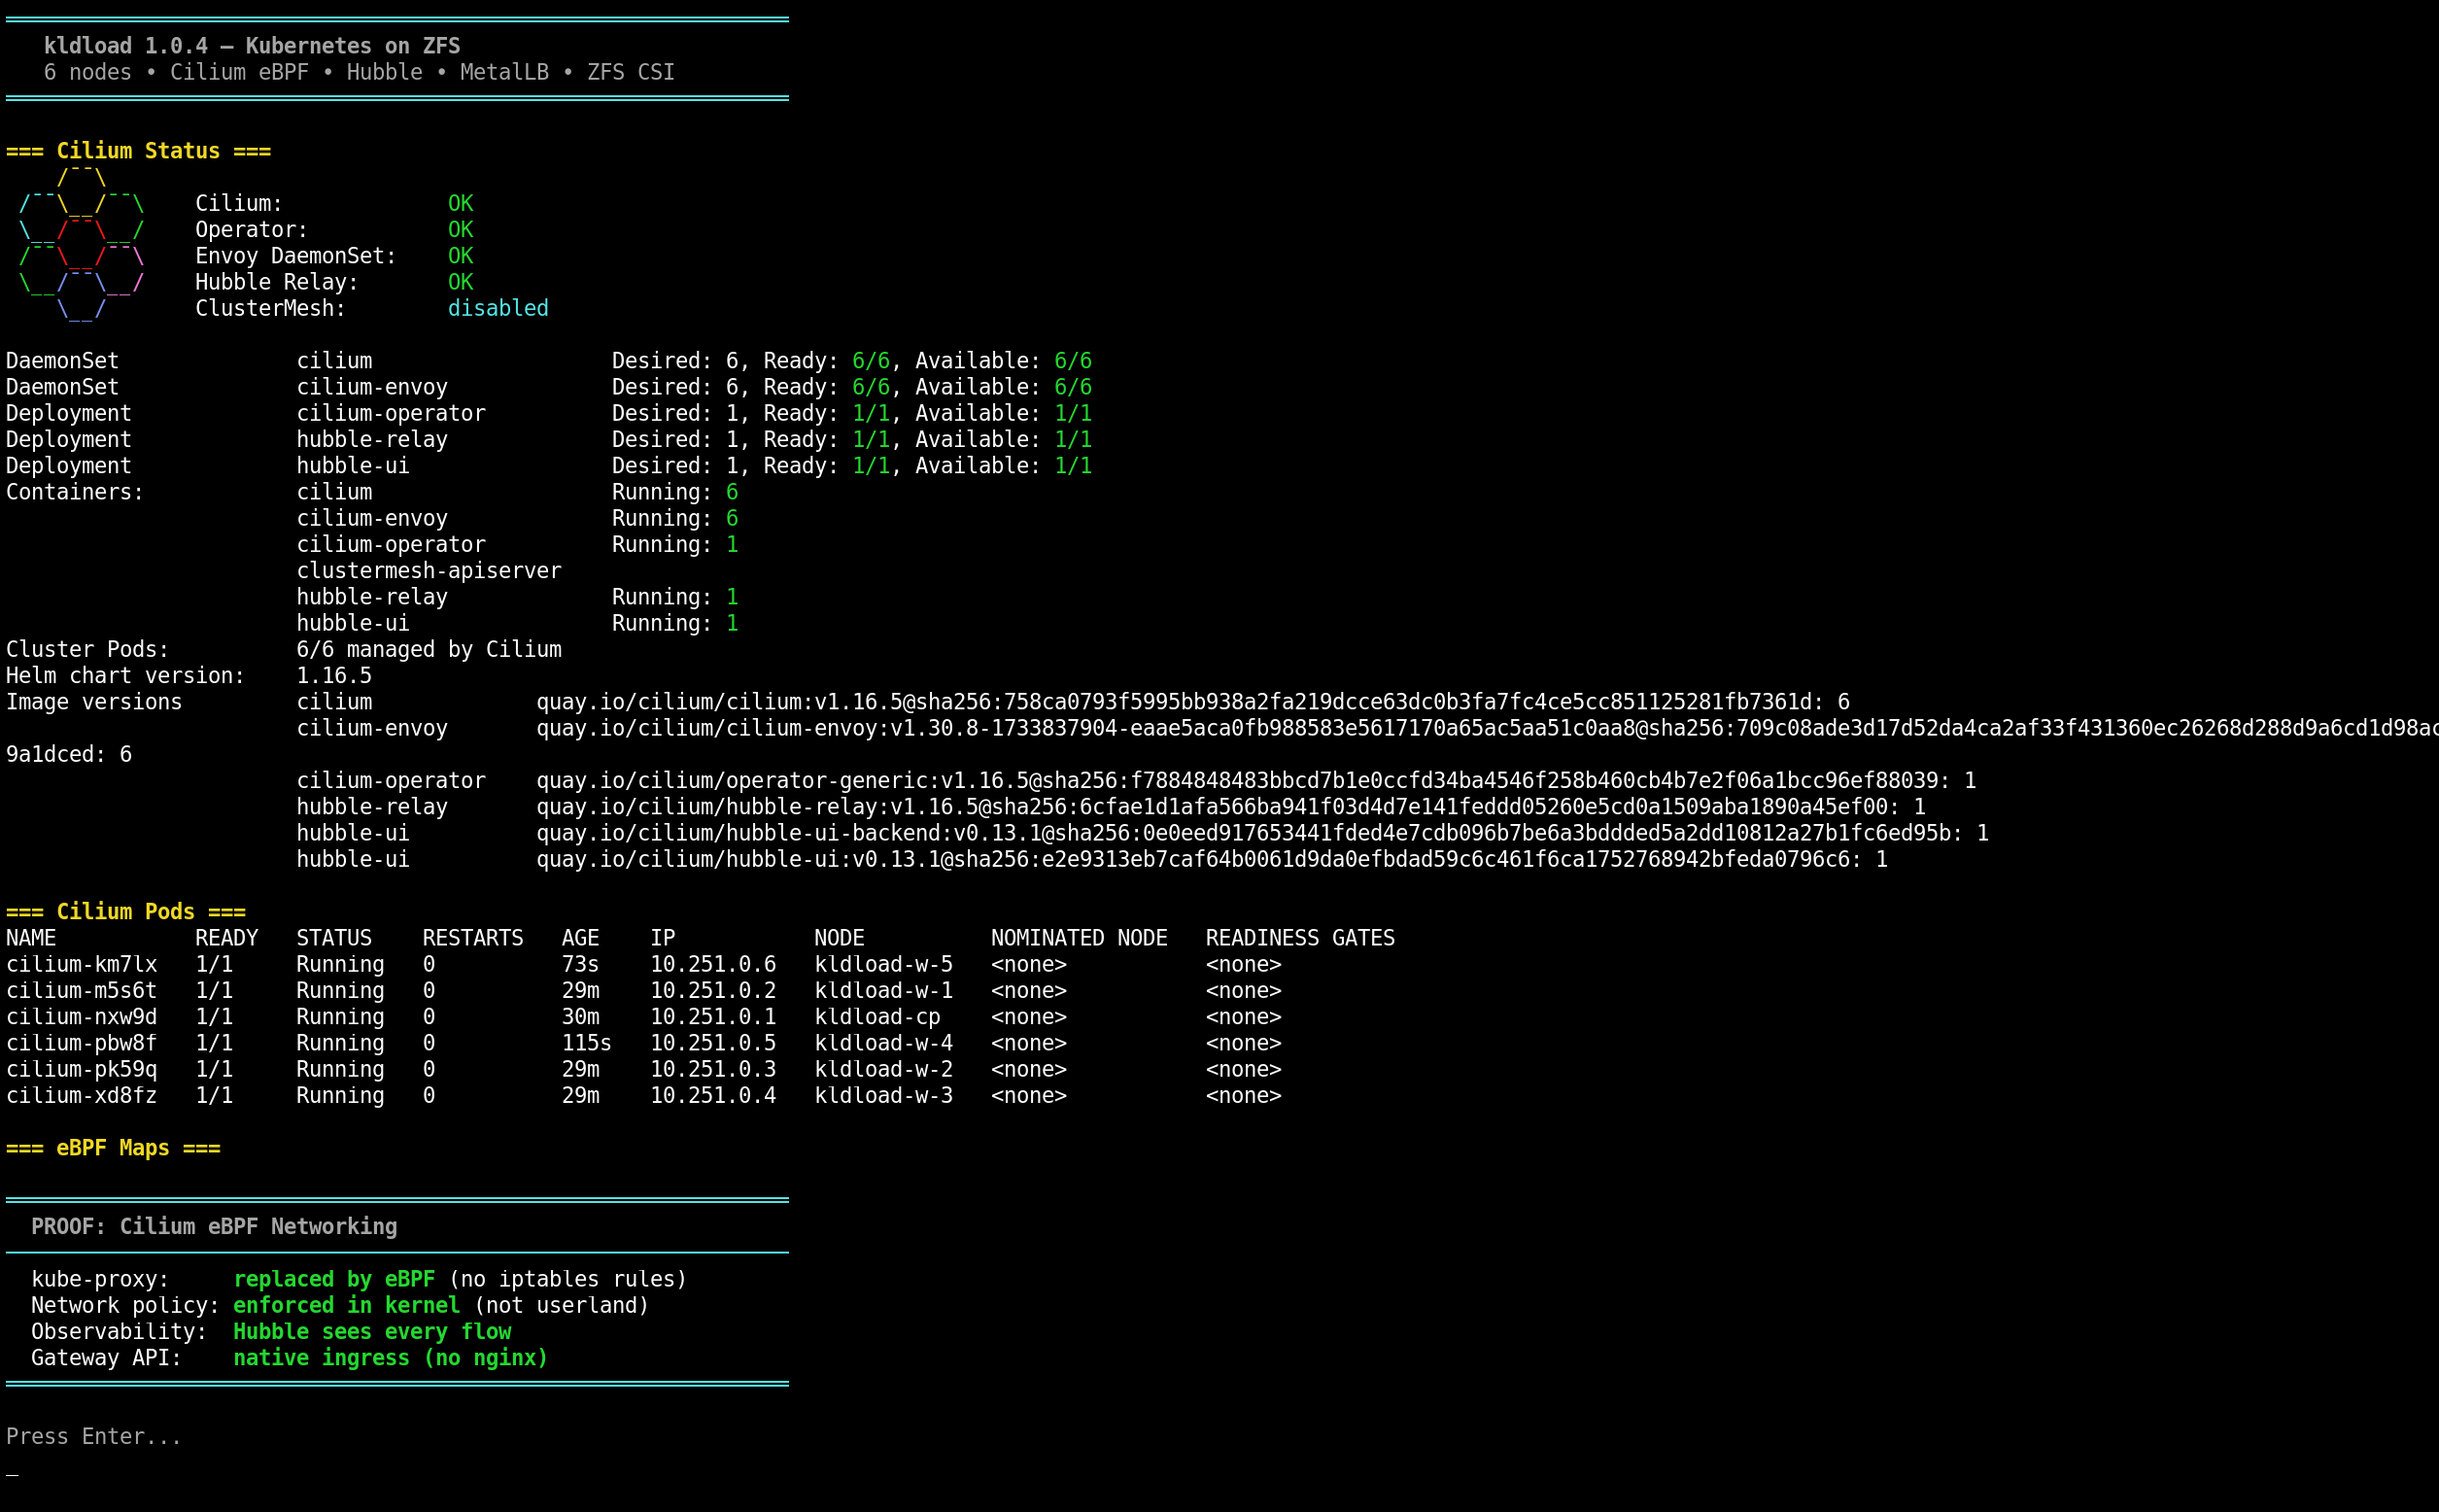This screenshot has height=1512, width=2439.
Task: Click the "Press Enter..." prompt
Action: (x=94, y=1436)
